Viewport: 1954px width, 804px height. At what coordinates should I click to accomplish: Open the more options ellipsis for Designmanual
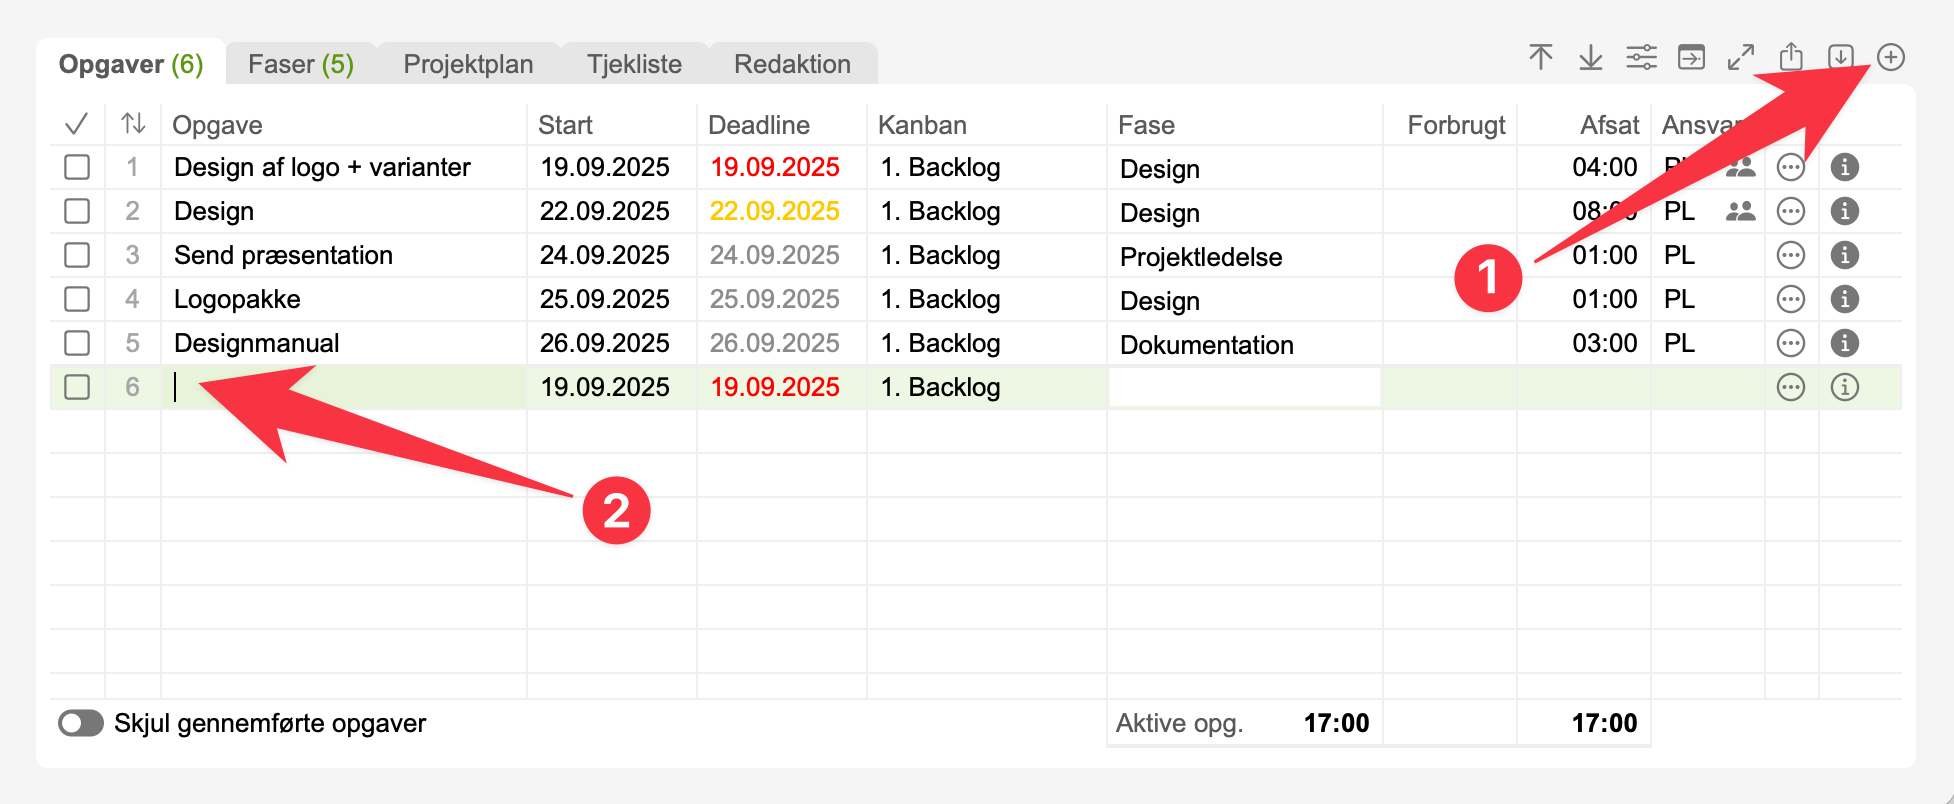[x=1791, y=343]
